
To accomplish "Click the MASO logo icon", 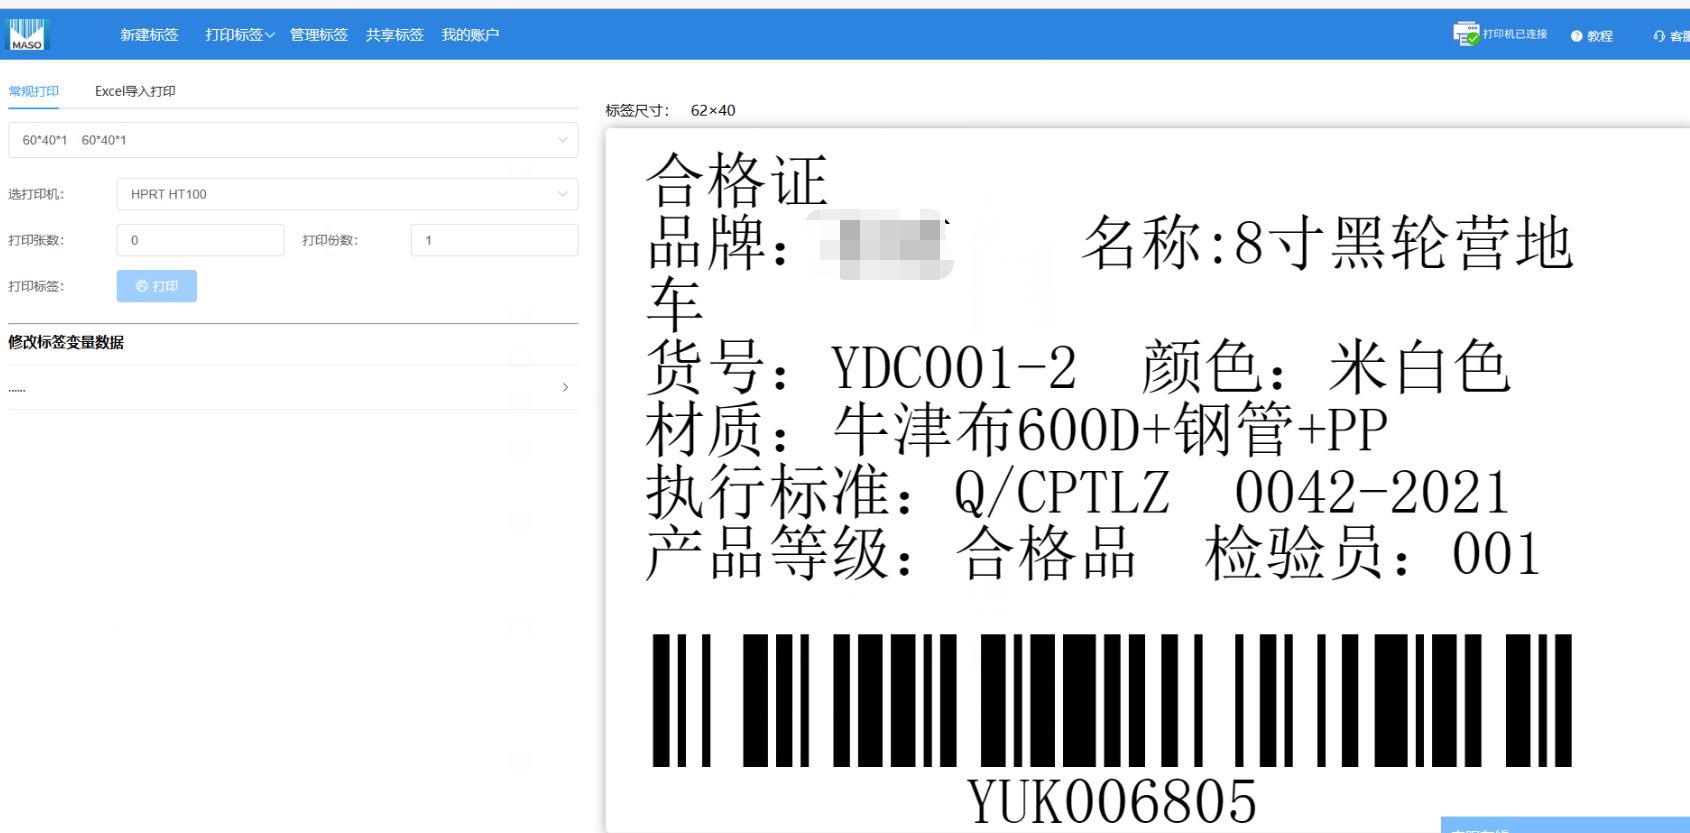I will click(x=27, y=35).
